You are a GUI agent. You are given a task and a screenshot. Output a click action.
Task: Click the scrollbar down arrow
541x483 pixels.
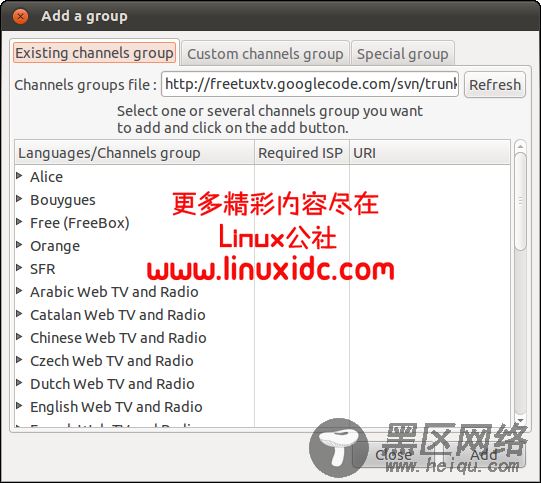(x=520, y=420)
